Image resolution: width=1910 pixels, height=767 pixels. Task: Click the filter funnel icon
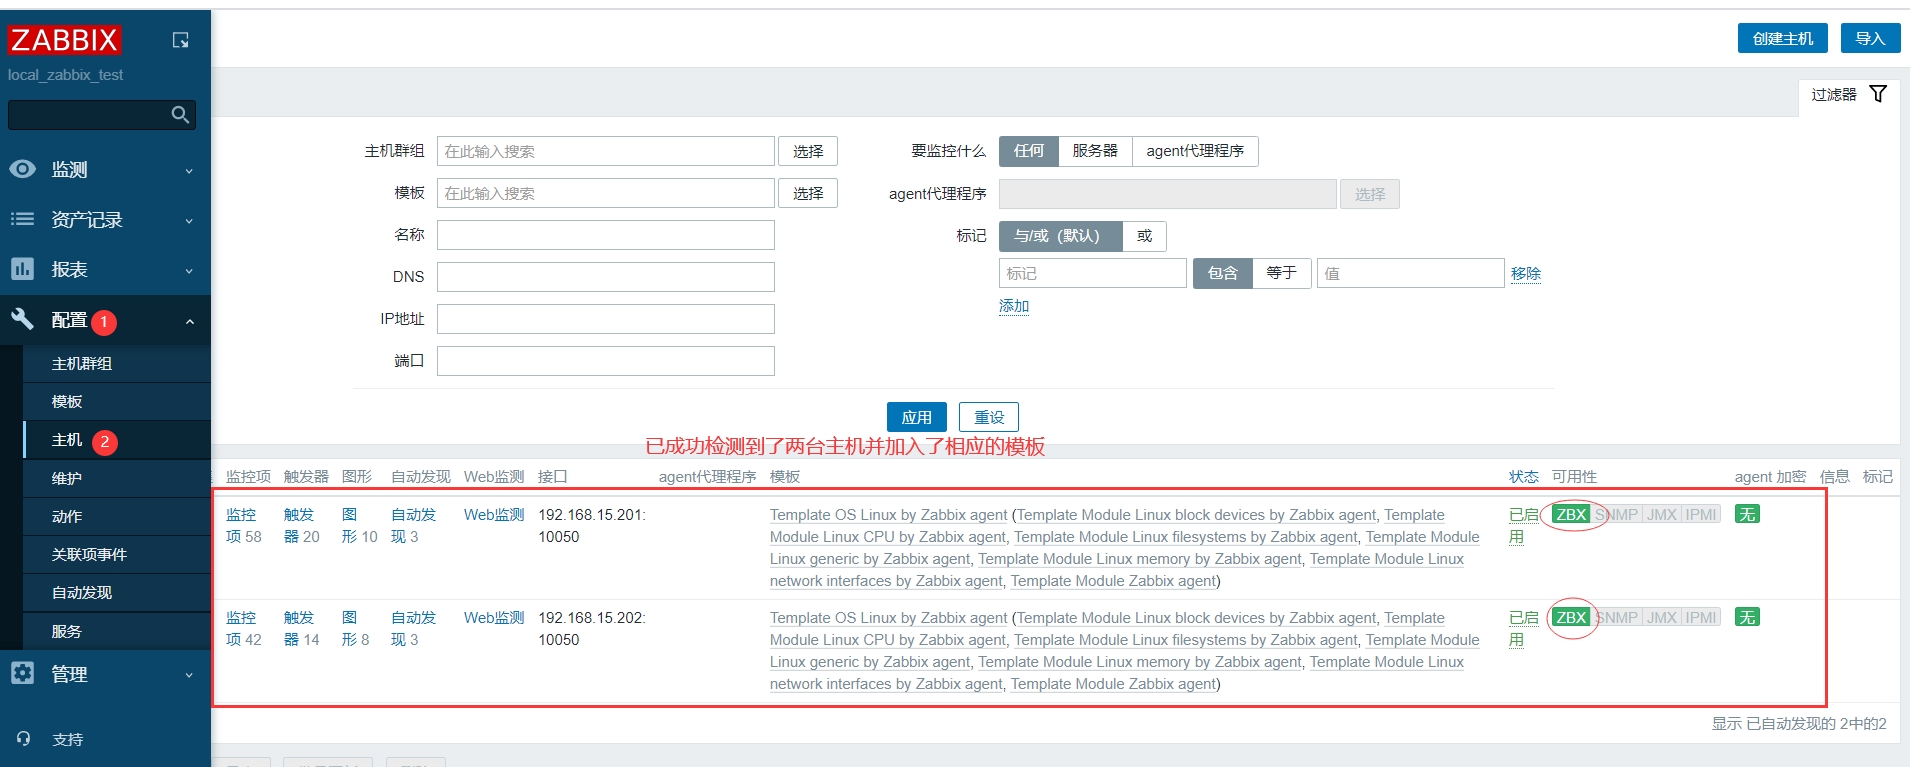point(1878,94)
